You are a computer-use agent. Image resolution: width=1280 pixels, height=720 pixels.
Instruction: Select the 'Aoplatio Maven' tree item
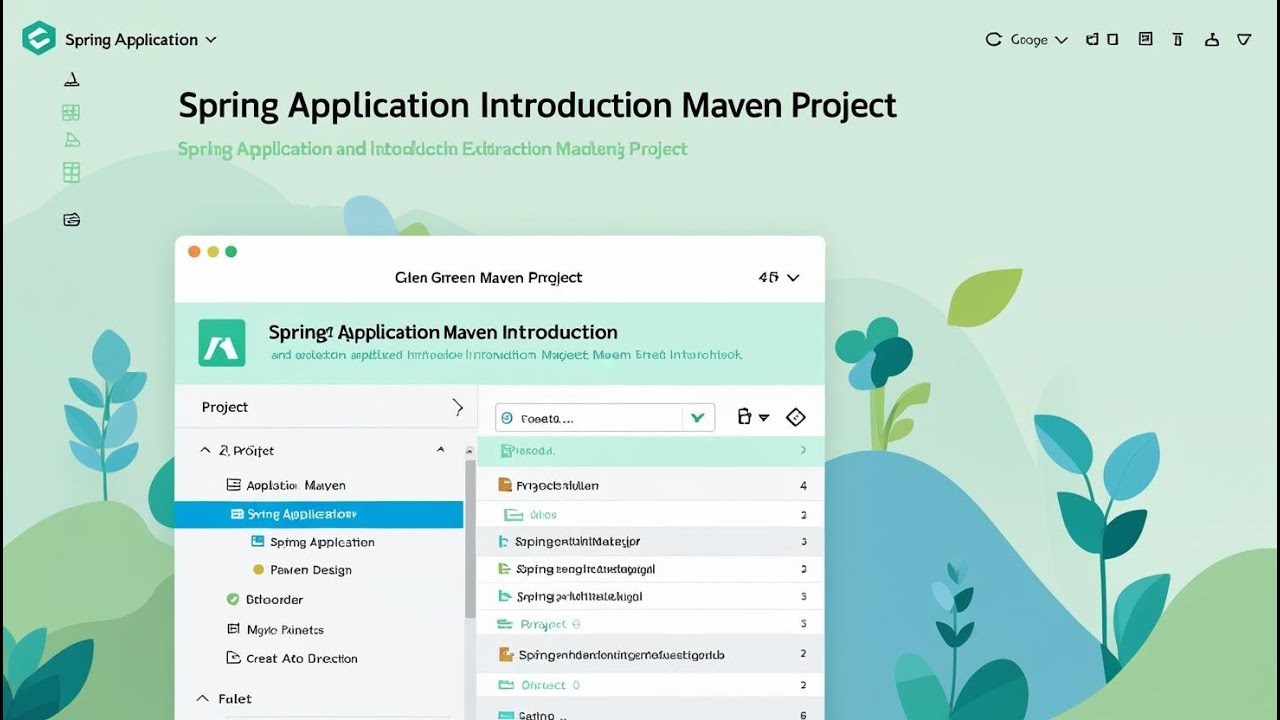(286, 485)
